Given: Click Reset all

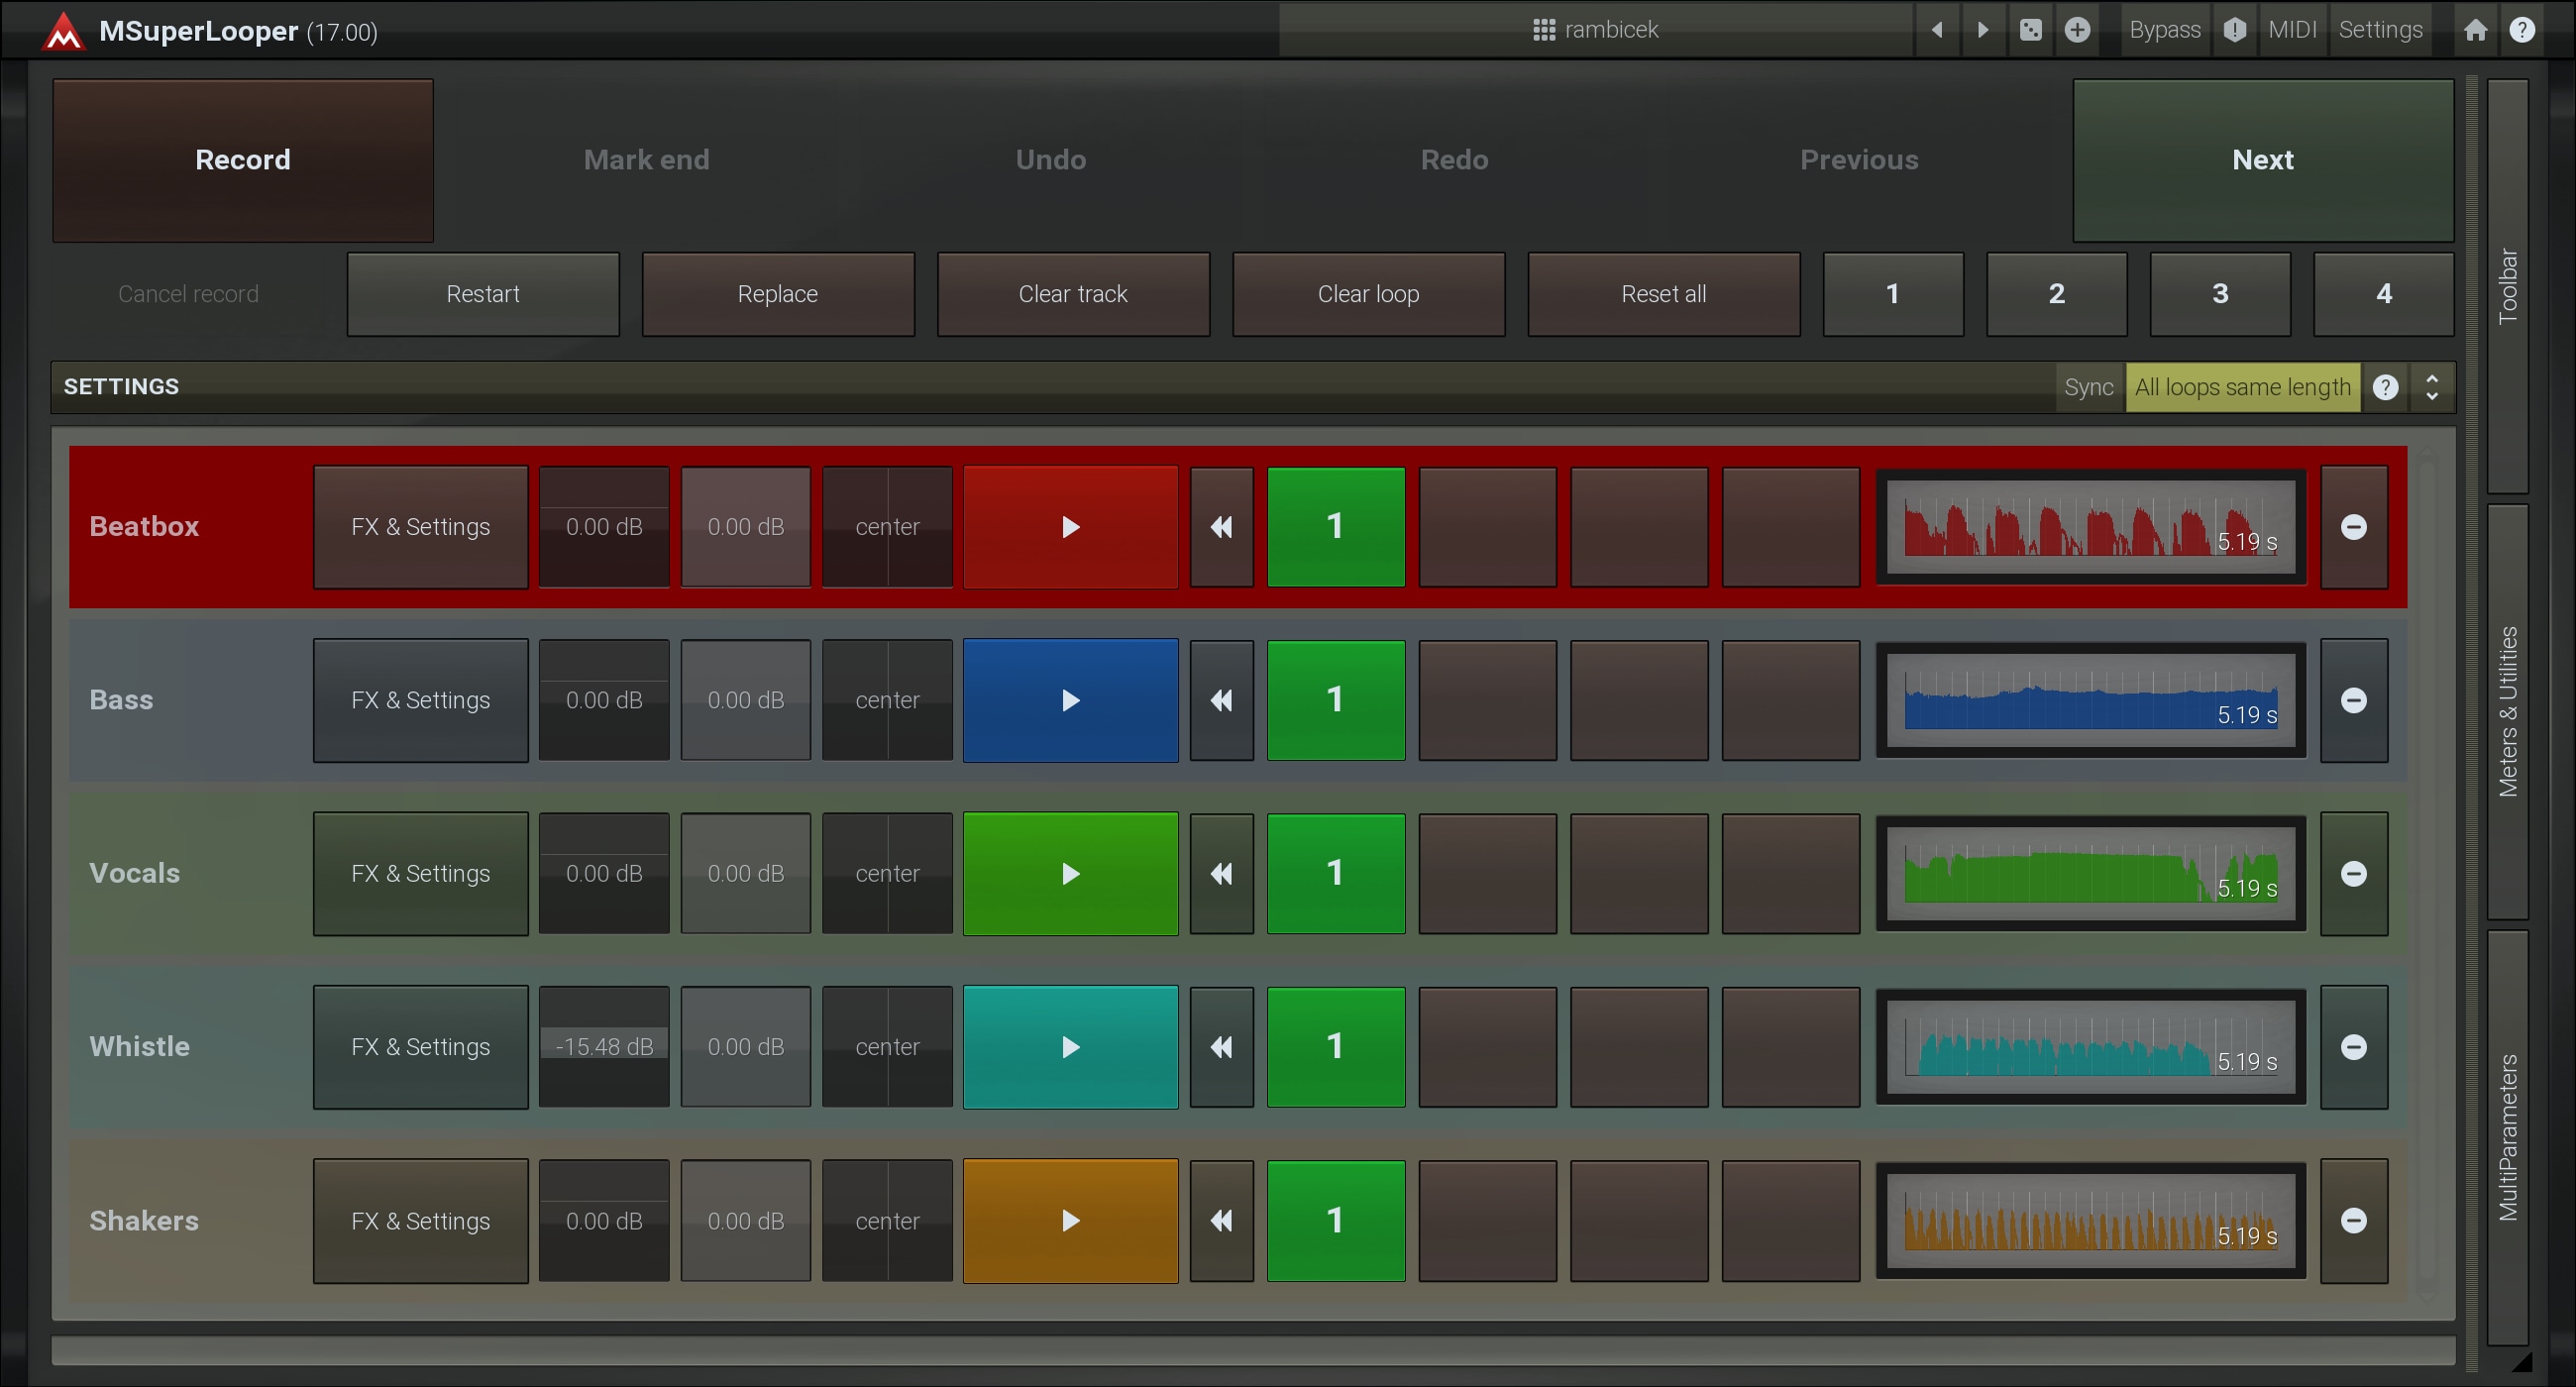Looking at the screenshot, I should pyautogui.click(x=1663, y=294).
